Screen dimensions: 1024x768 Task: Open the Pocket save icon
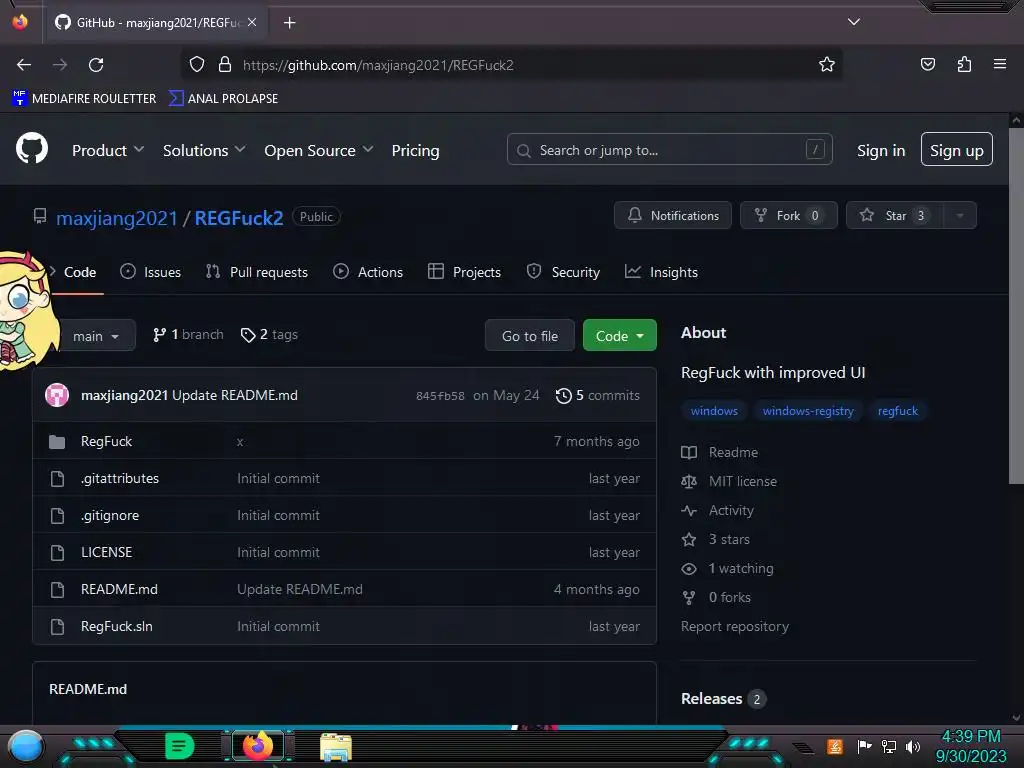[x=927, y=64]
